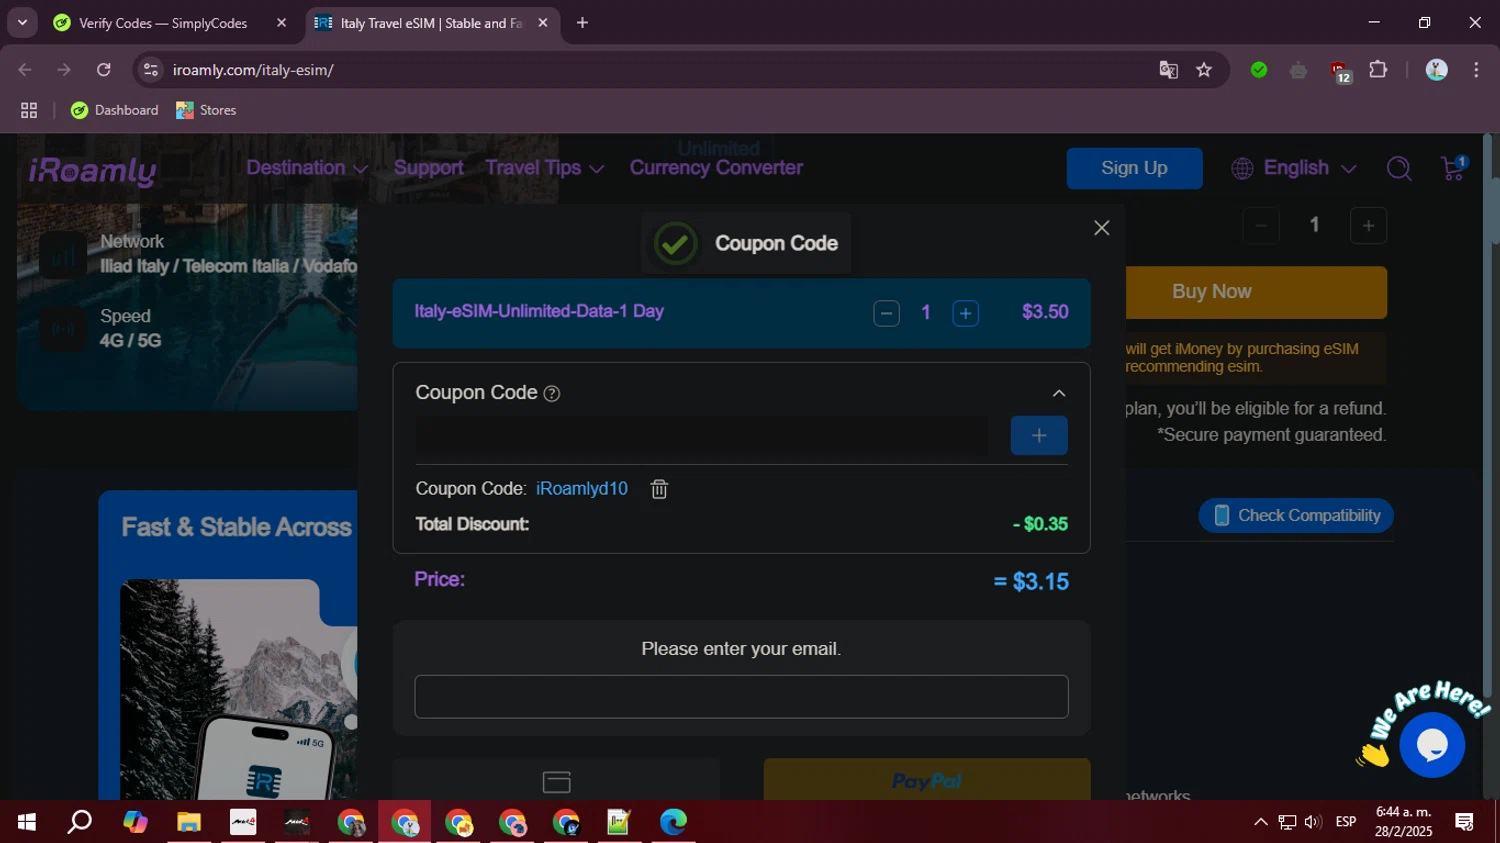The image size is (1500, 843).
Task: Open the coupon code help tooltip
Action: 551,394
